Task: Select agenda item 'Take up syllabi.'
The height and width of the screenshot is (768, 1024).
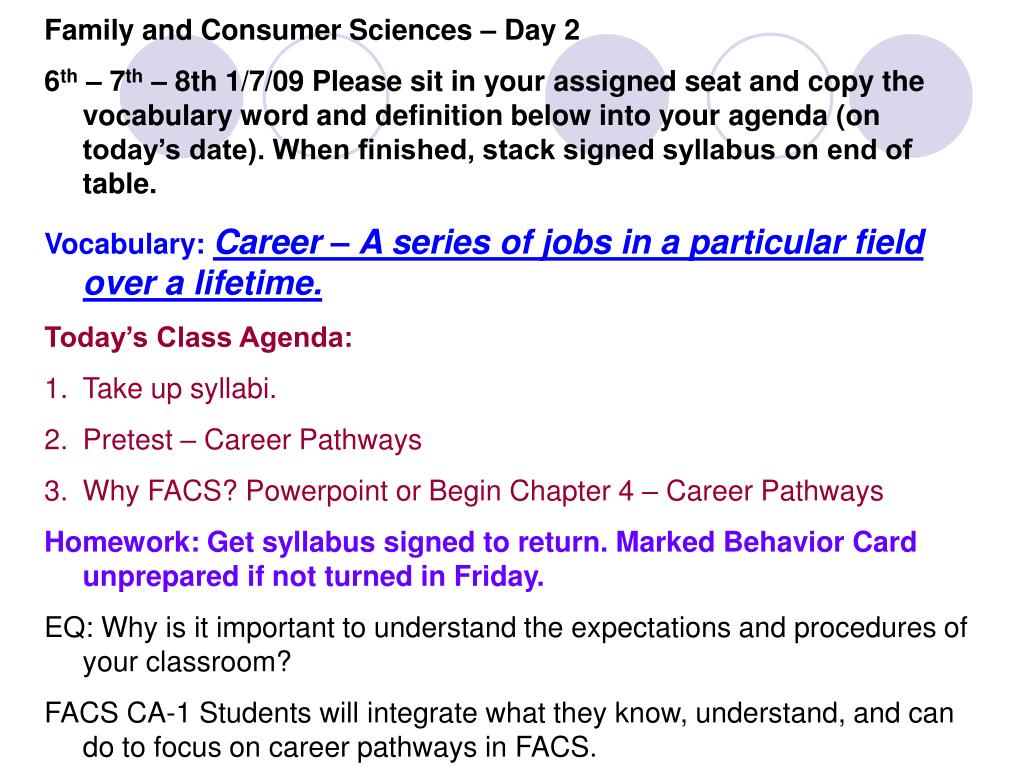Action: coord(180,389)
